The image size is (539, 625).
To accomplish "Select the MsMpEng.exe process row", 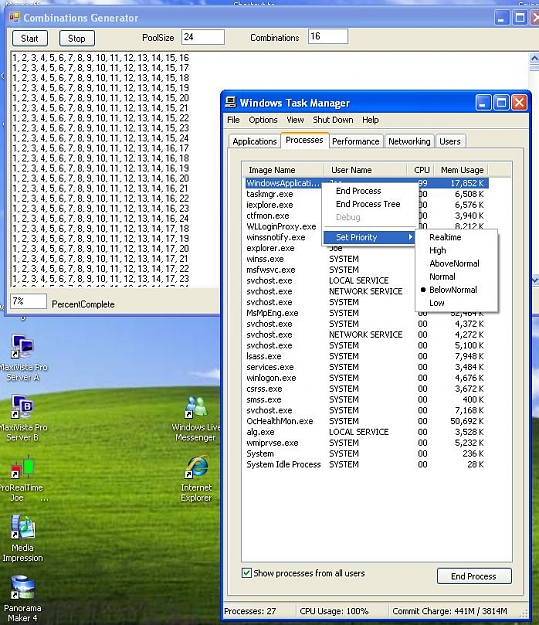I will pos(365,313).
